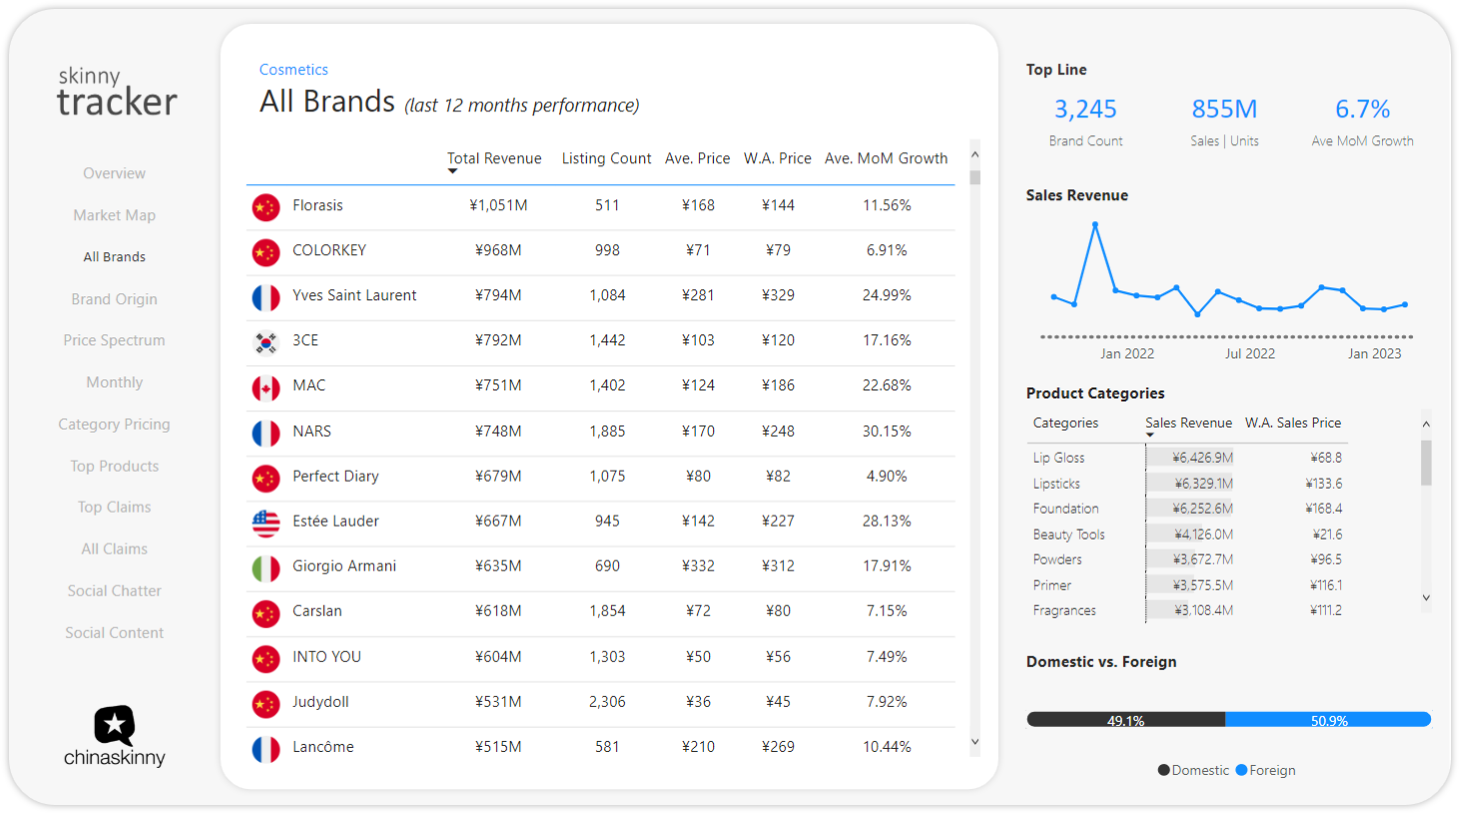Open the Social Chatter page
This screenshot has width=1460, height=814.
(114, 591)
